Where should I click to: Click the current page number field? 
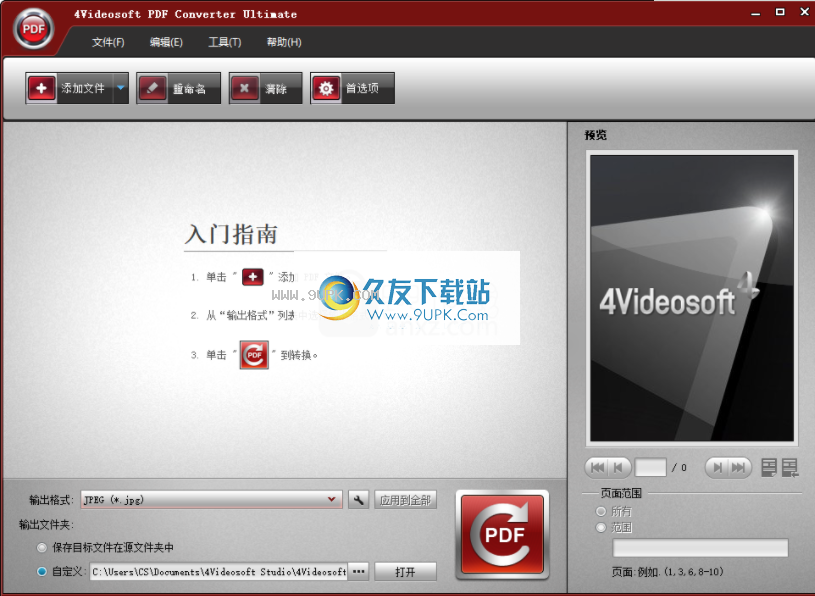coord(650,468)
